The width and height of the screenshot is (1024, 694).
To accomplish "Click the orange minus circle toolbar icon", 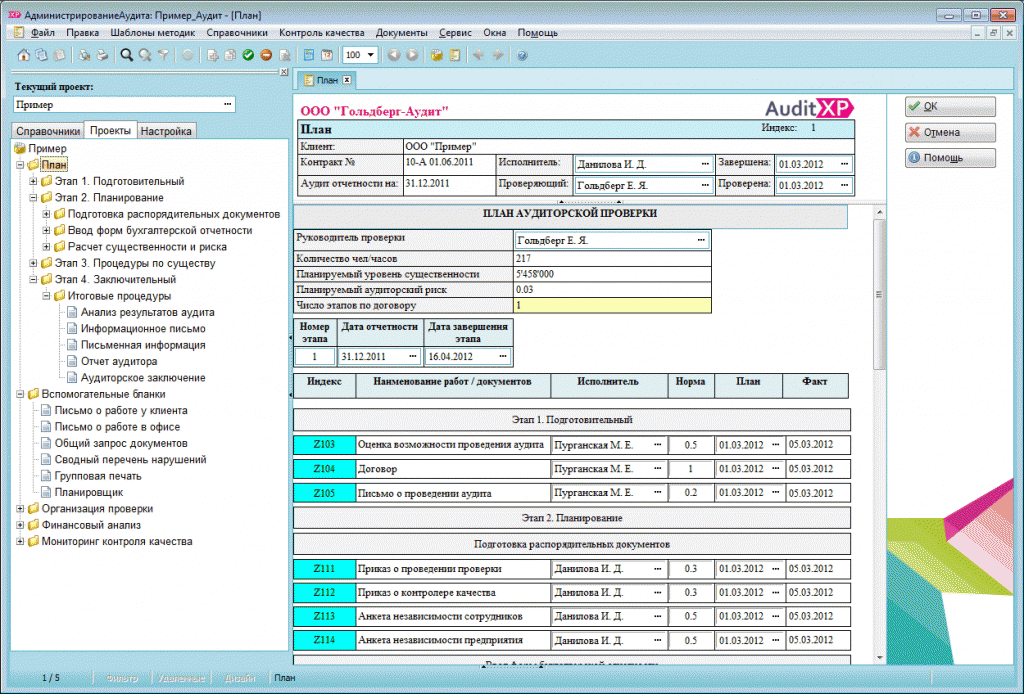I will coord(266,55).
